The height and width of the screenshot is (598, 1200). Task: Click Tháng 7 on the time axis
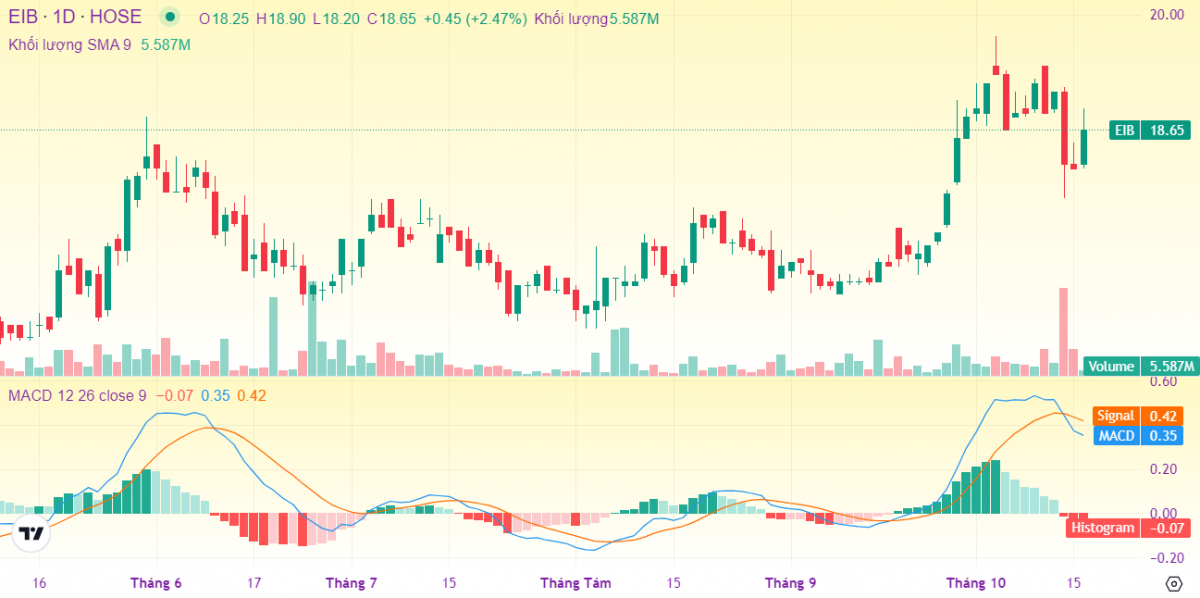point(351,583)
